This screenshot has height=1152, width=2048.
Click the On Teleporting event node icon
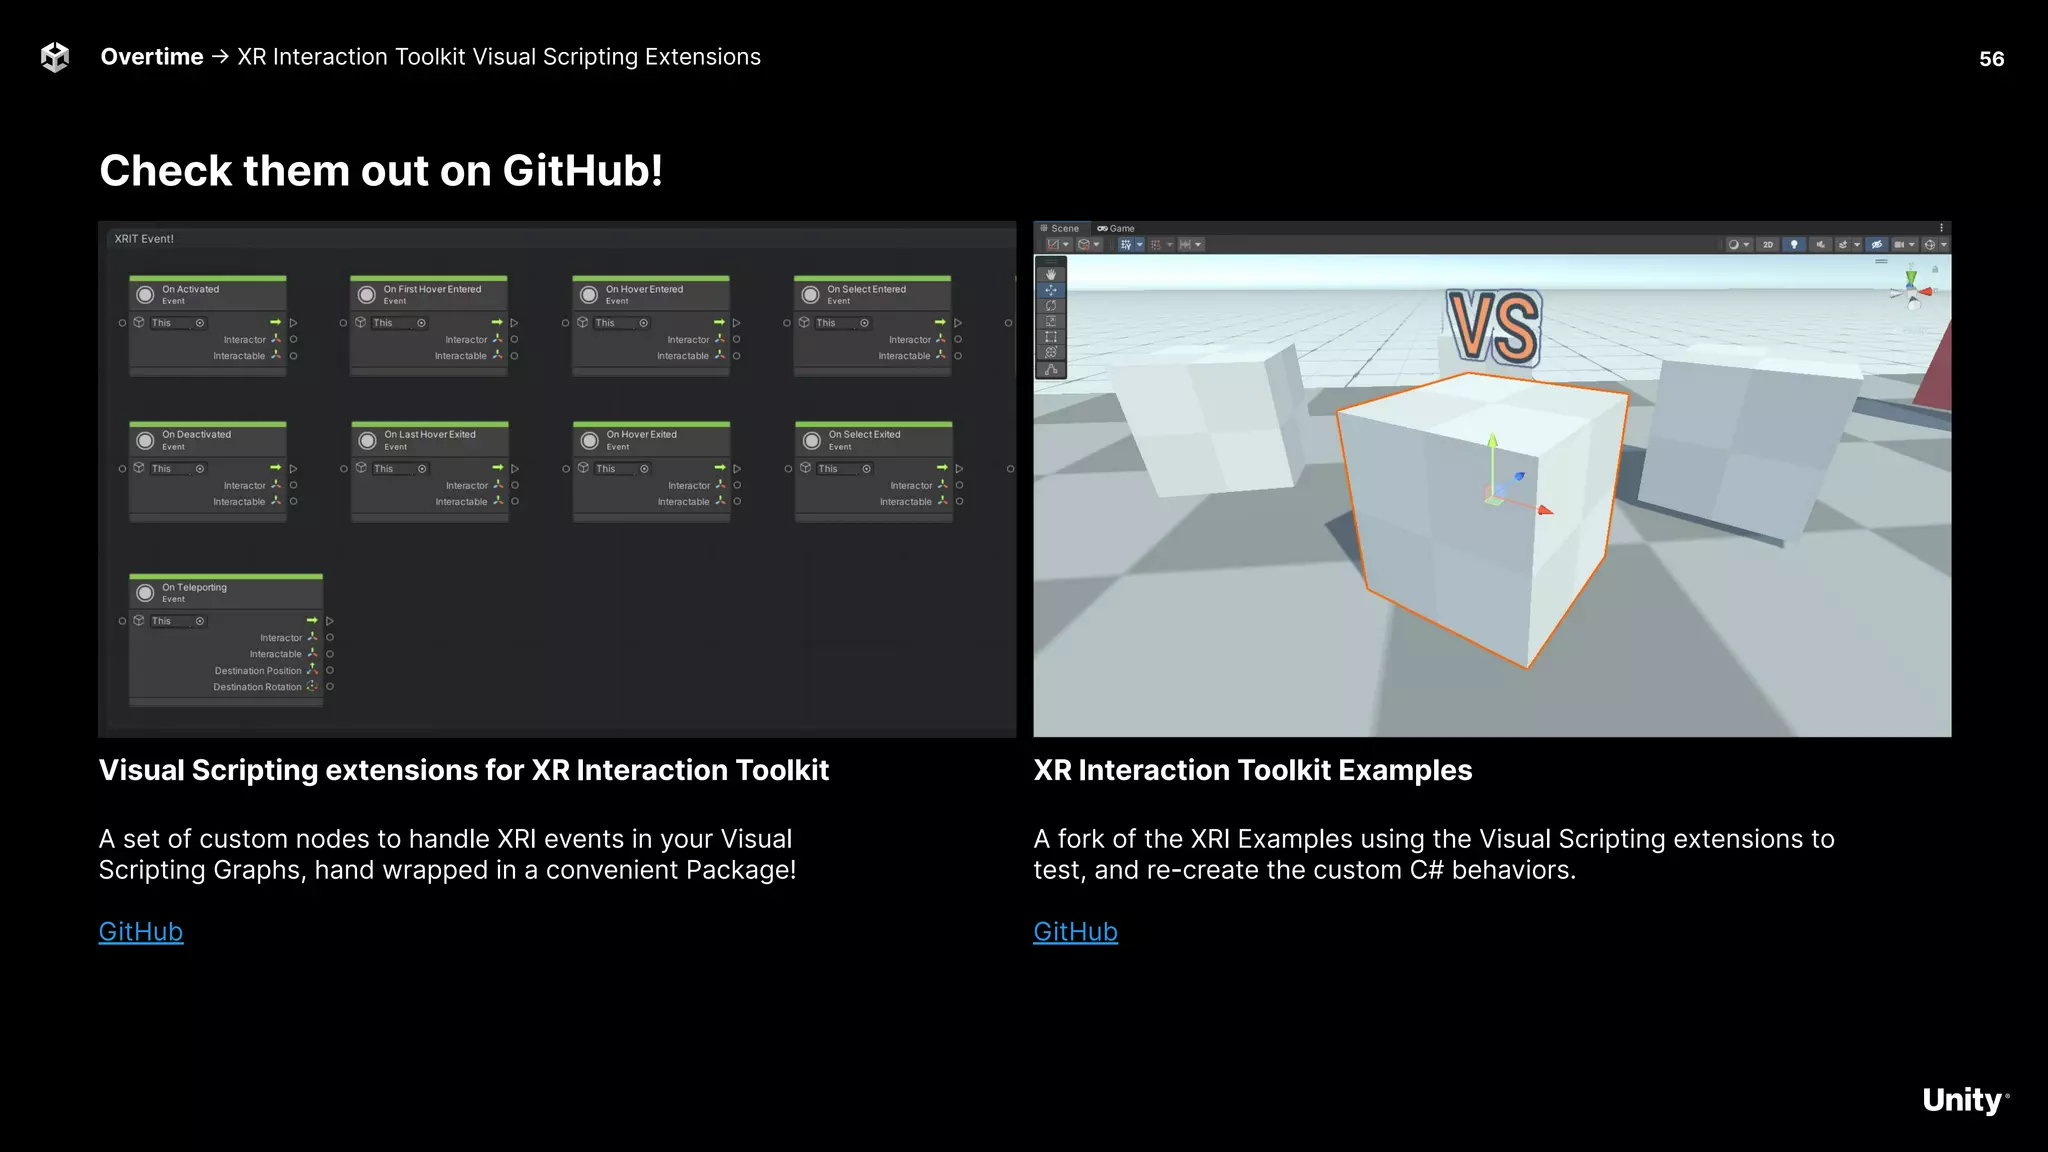[145, 593]
